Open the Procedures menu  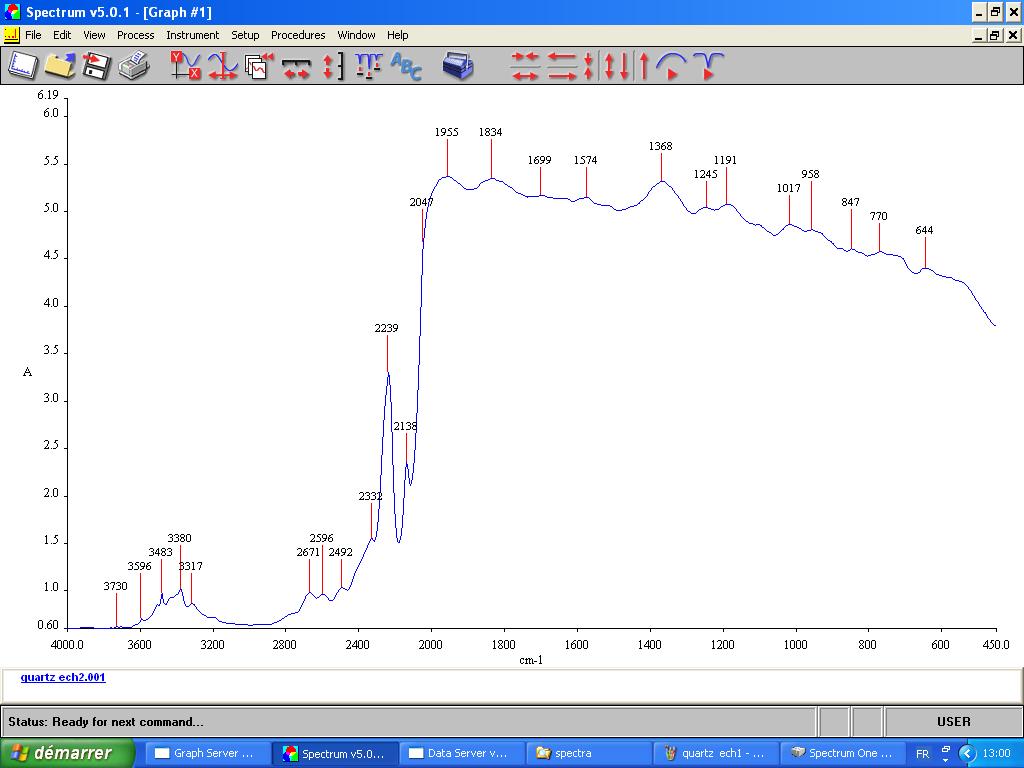coord(298,35)
